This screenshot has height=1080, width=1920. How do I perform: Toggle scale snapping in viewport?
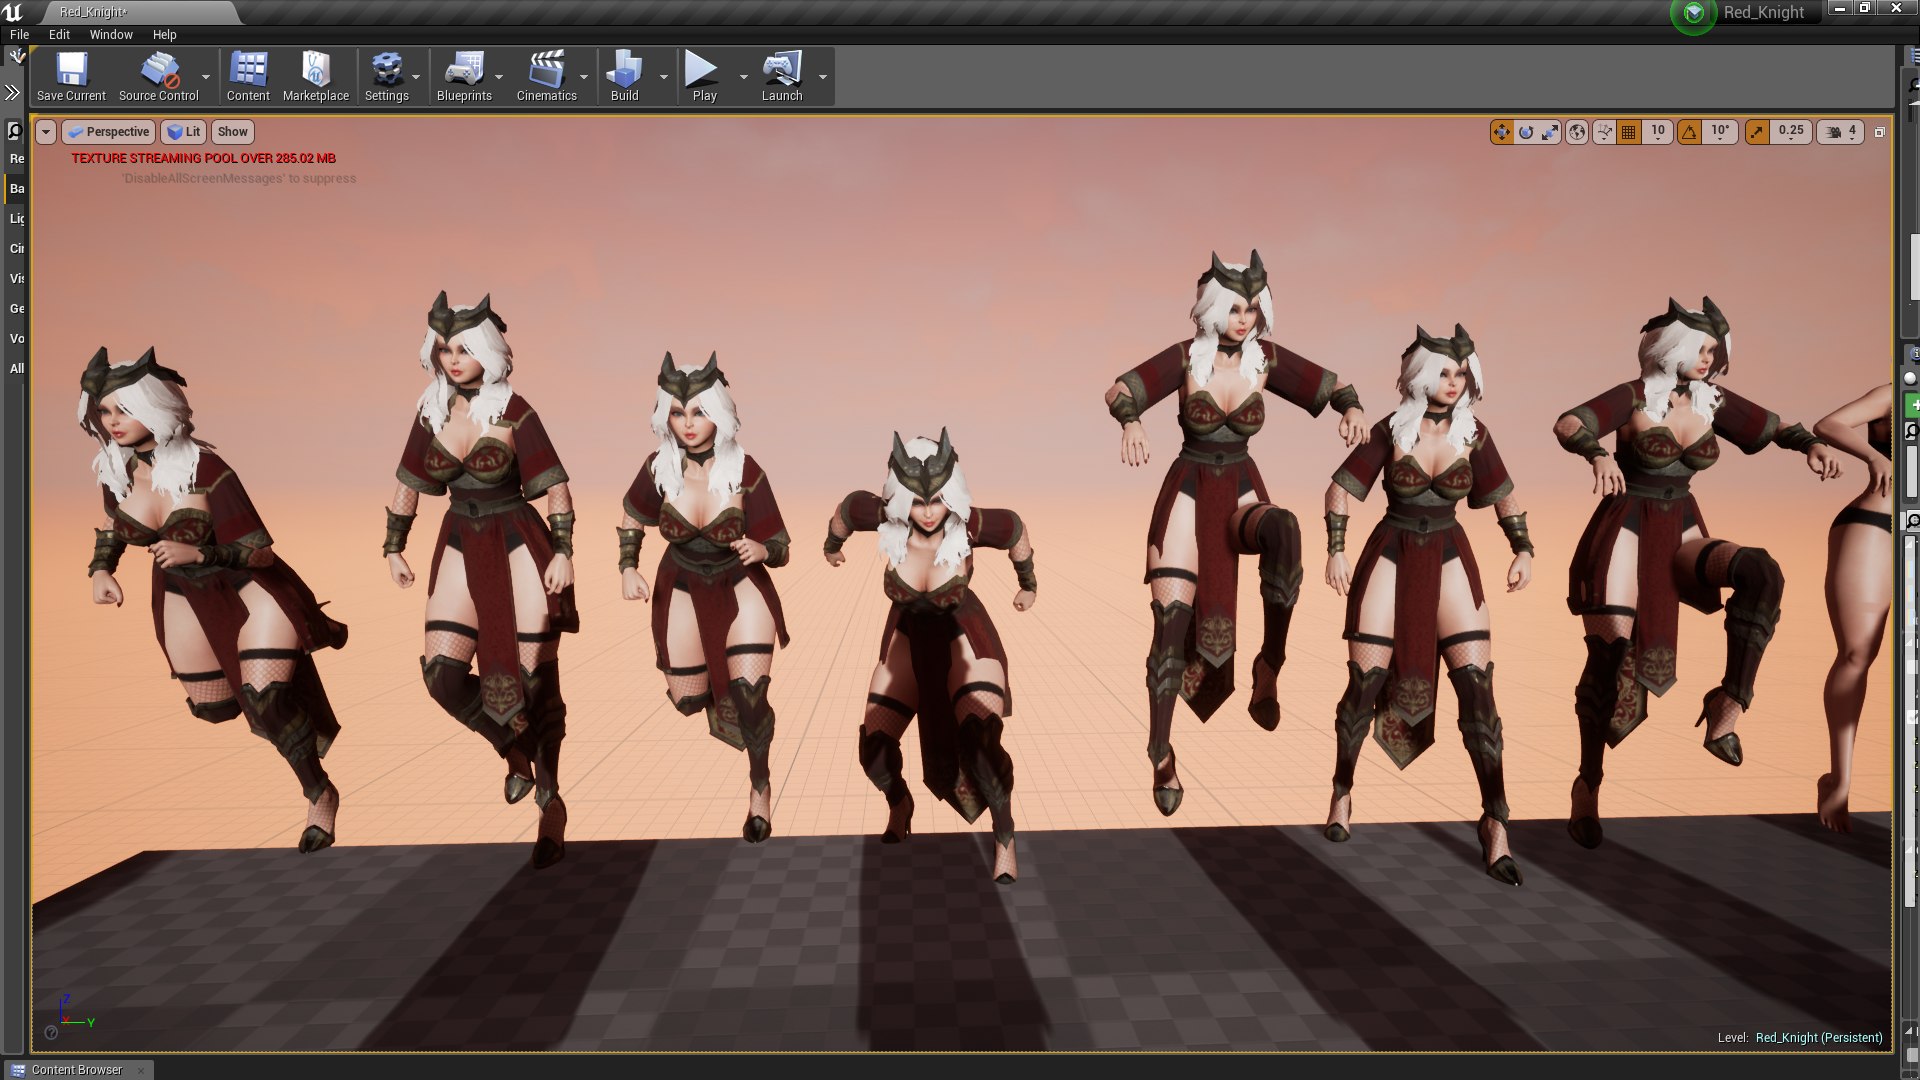1757,132
